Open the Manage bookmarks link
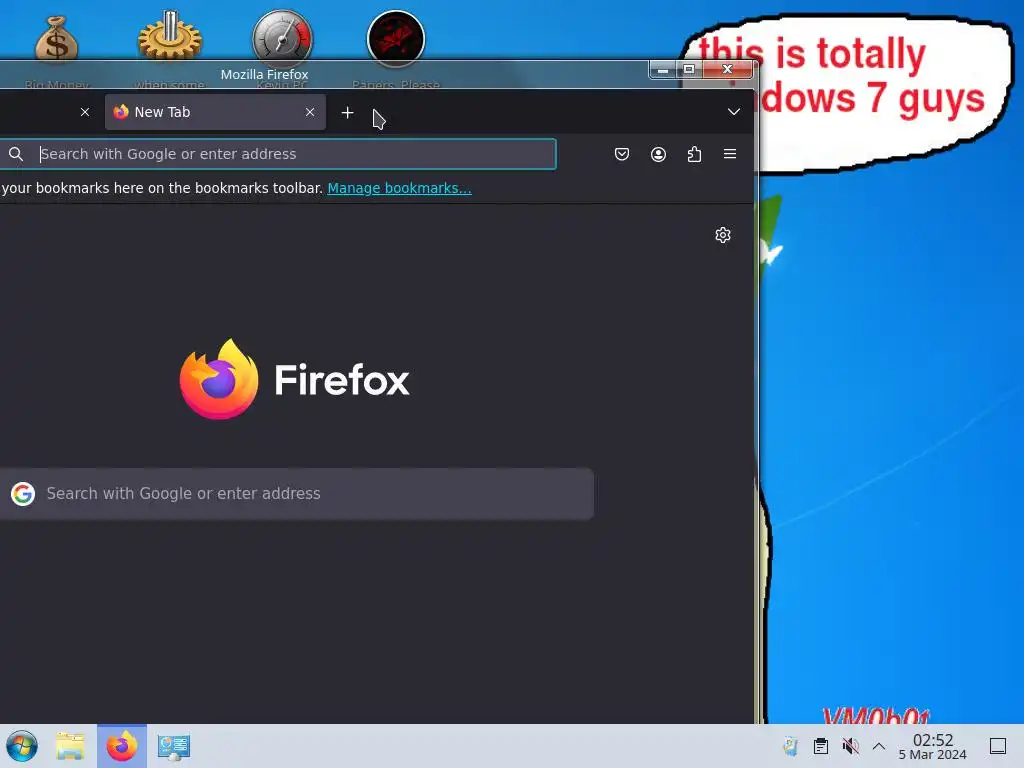 tap(399, 188)
